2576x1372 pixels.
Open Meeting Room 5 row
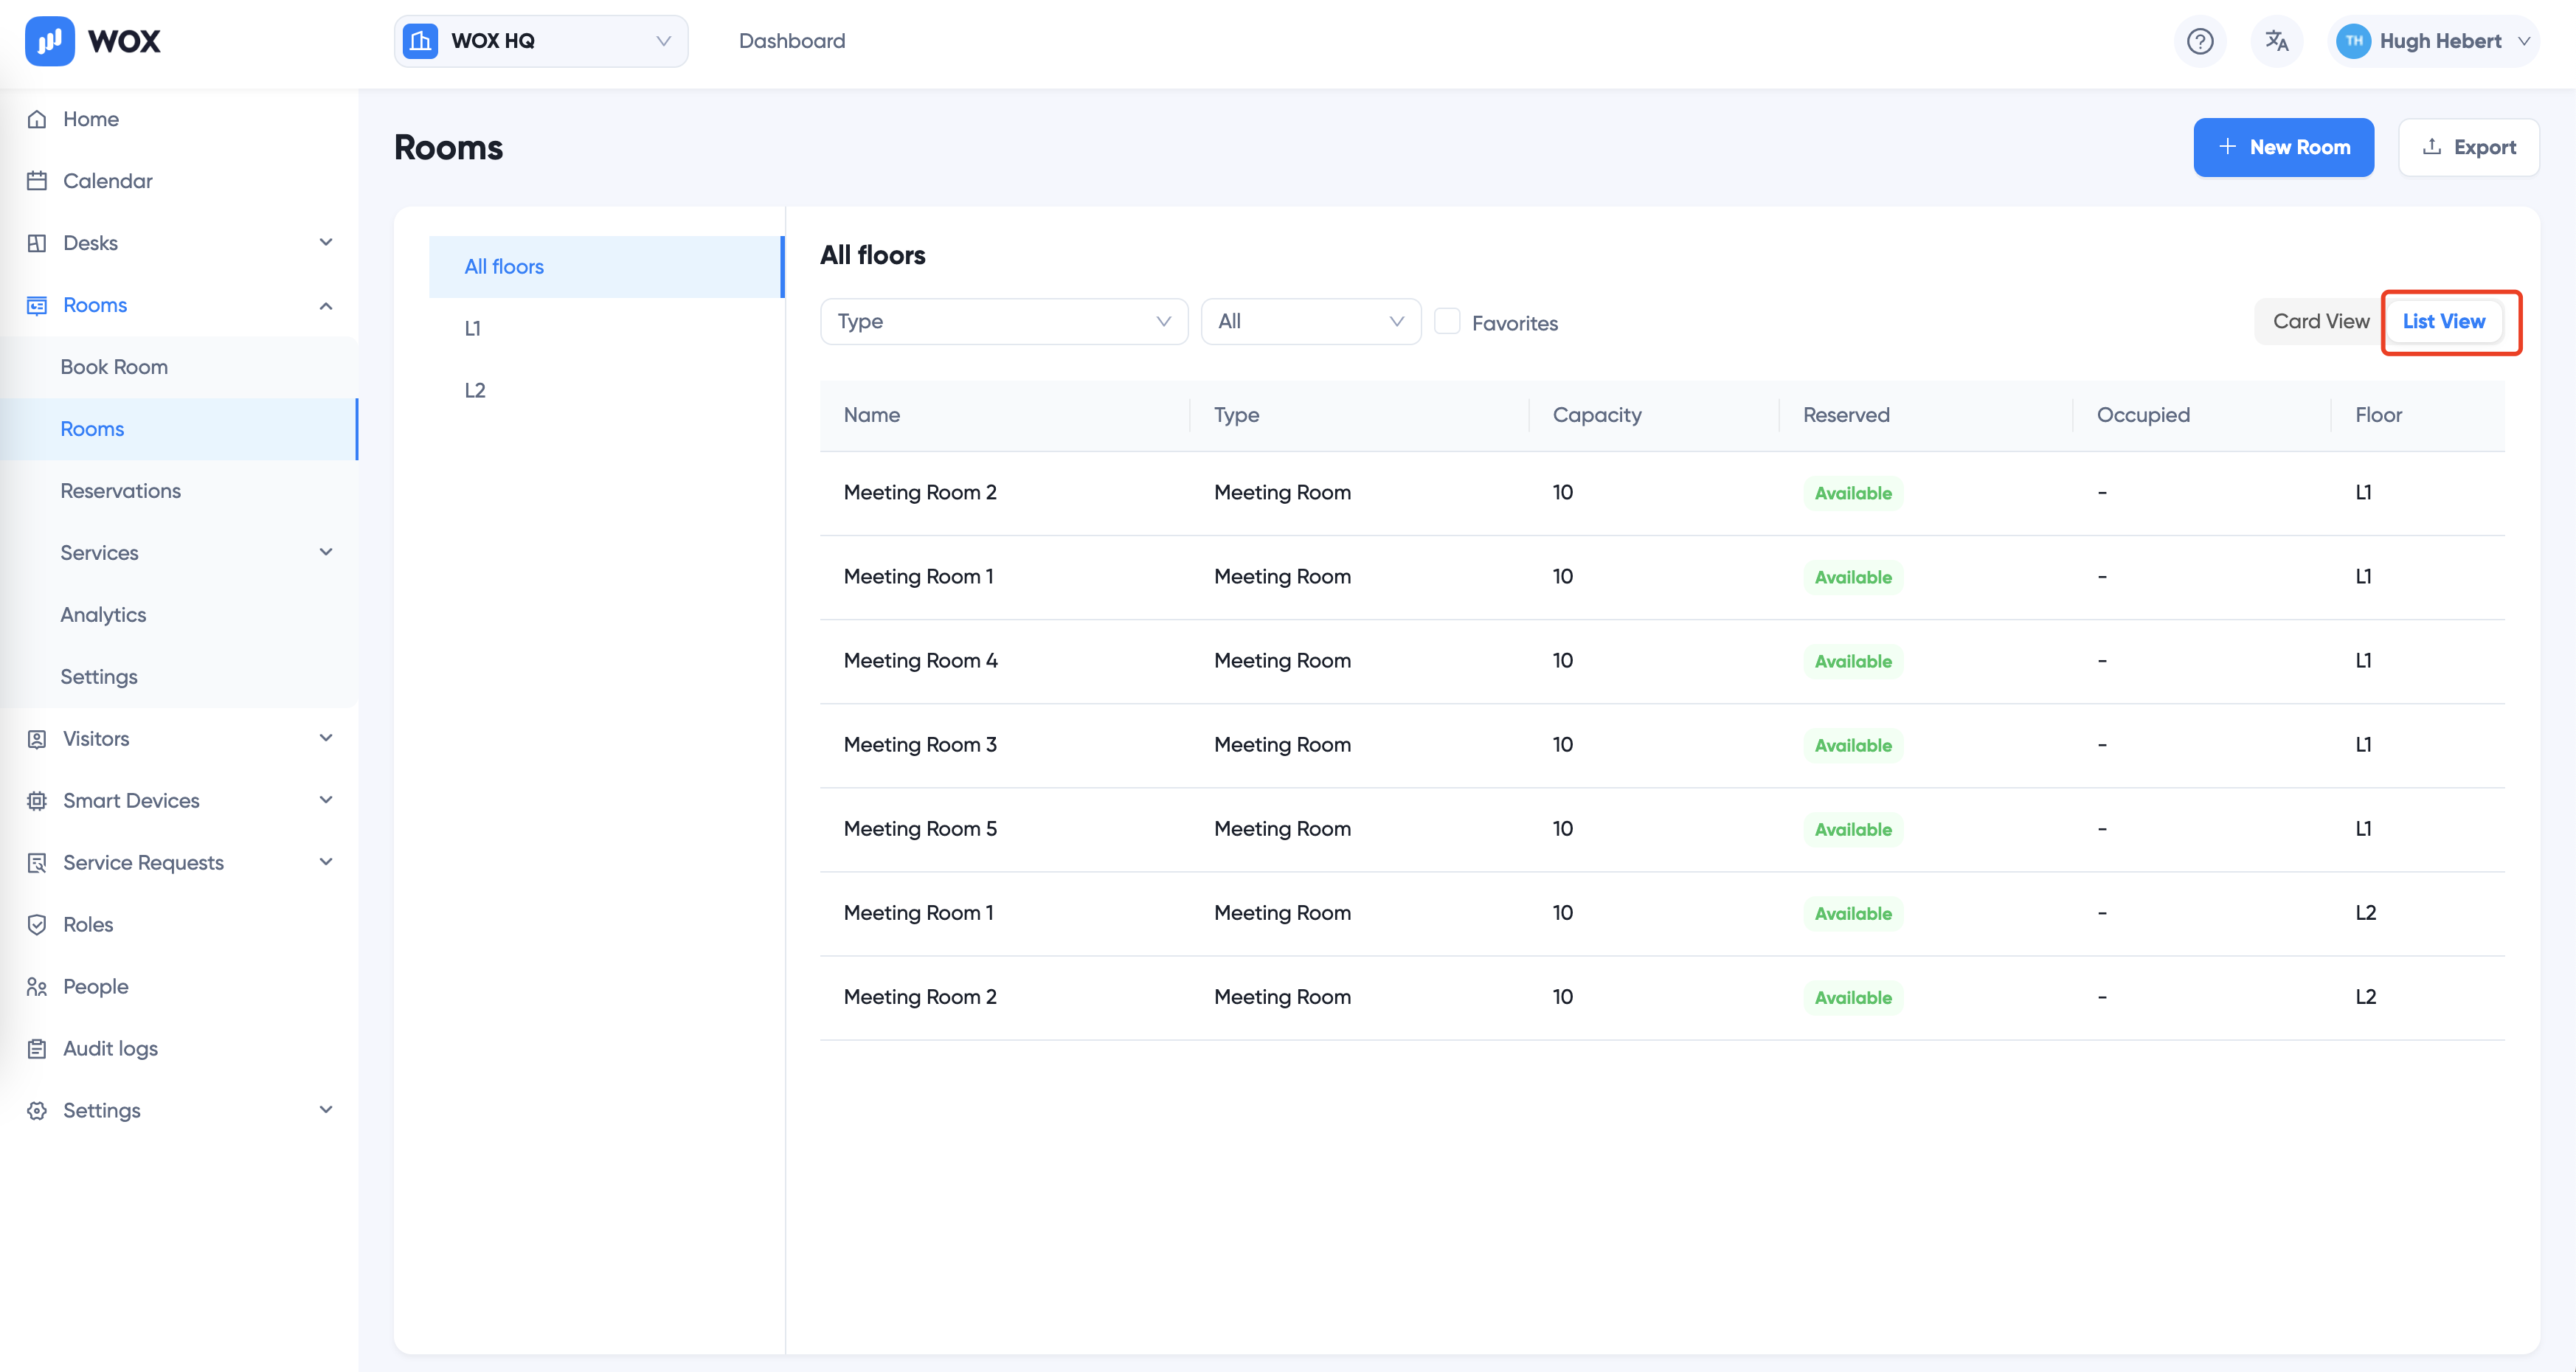pyautogui.click(x=1662, y=829)
